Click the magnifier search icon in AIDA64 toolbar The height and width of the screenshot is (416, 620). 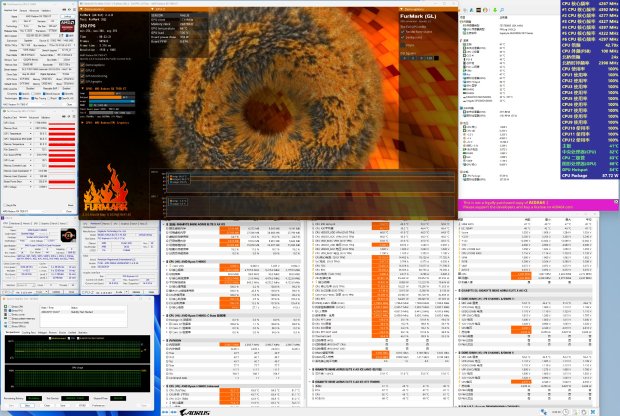502,10
